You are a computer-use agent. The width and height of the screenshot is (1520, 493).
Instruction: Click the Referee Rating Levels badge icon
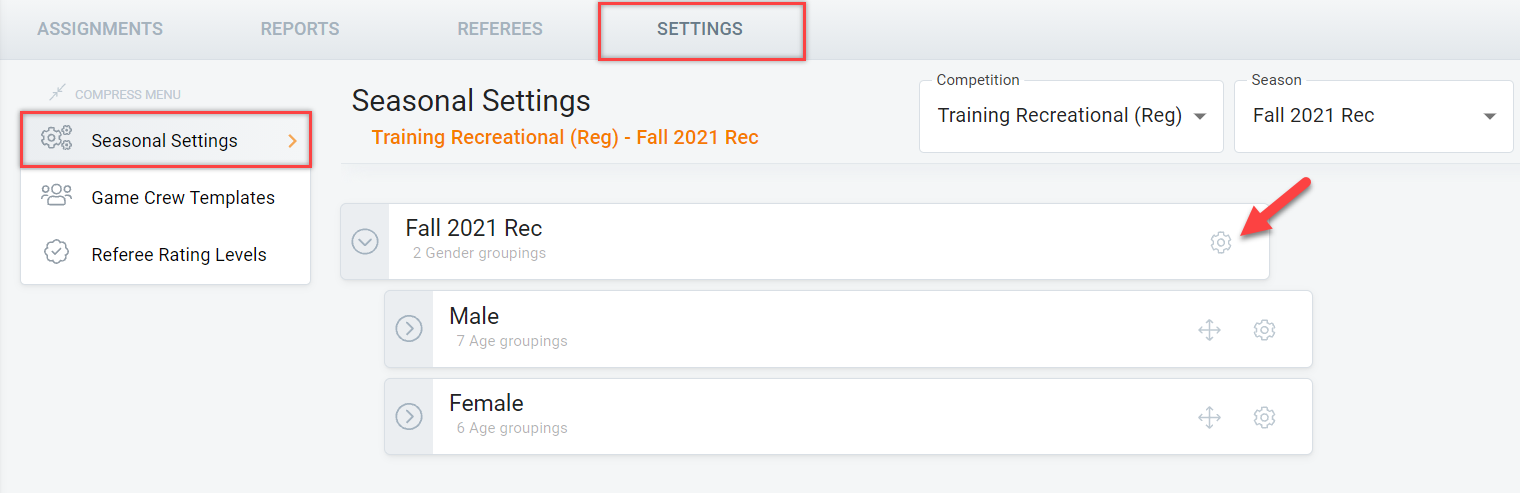point(56,253)
